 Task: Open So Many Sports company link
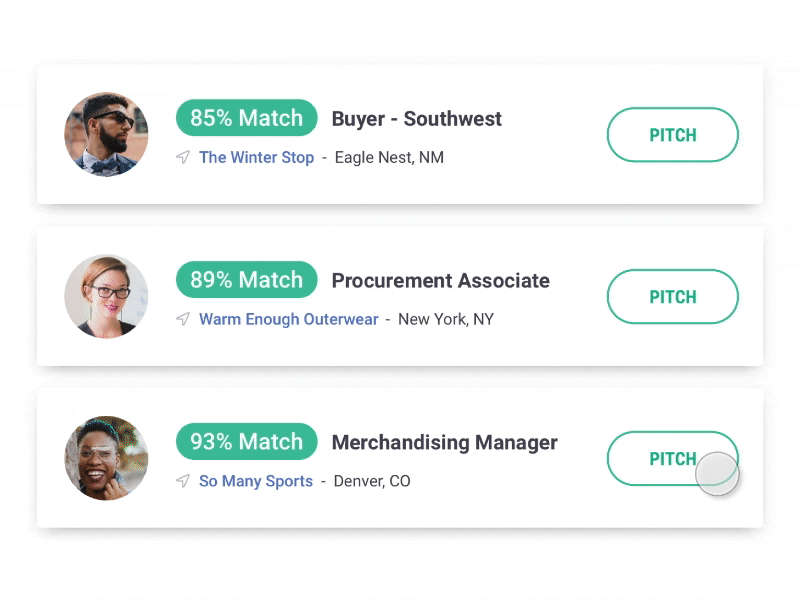click(255, 481)
